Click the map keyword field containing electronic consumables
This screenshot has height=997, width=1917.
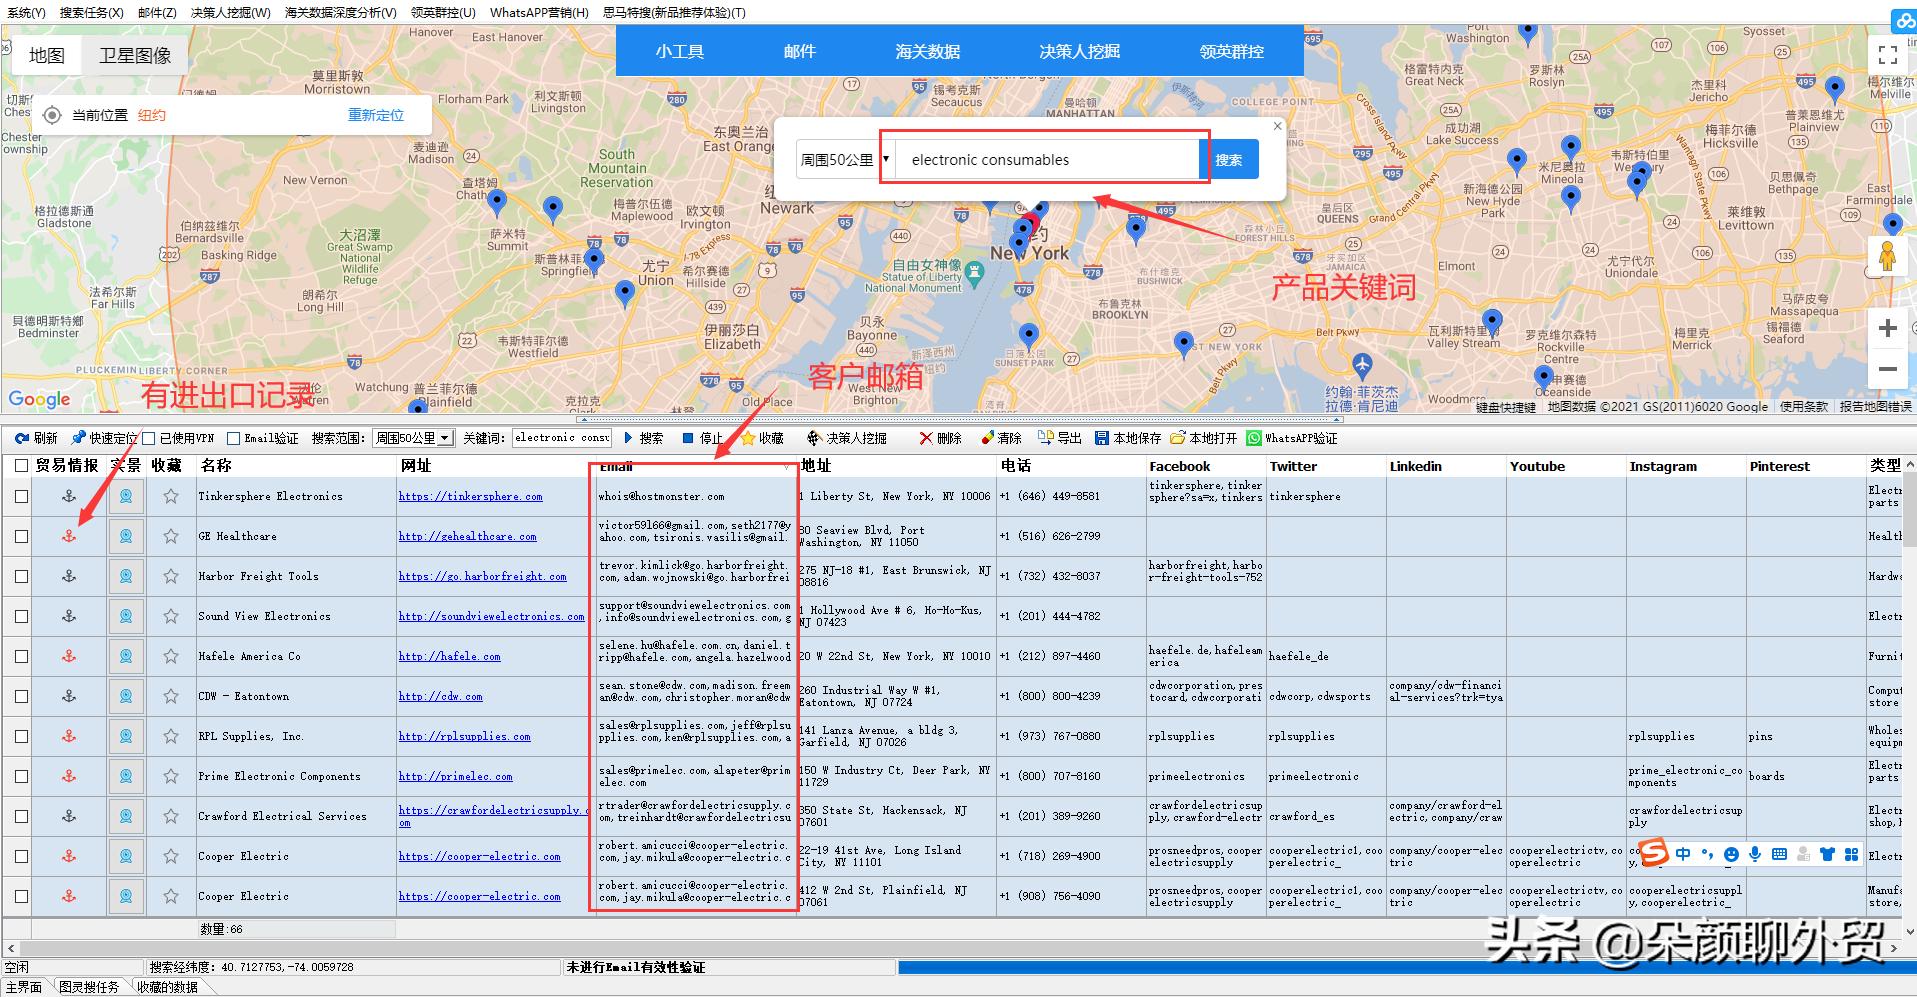click(x=1046, y=160)
